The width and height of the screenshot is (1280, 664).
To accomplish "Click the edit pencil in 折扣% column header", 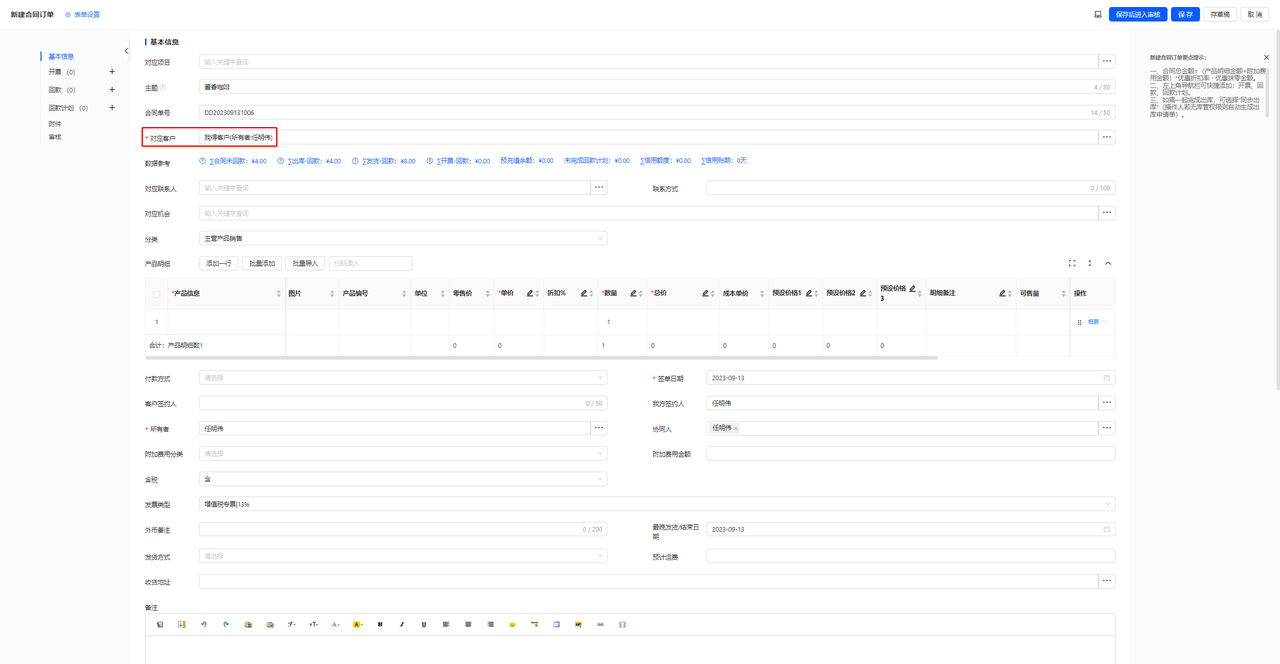I will [x=584, y=294].
